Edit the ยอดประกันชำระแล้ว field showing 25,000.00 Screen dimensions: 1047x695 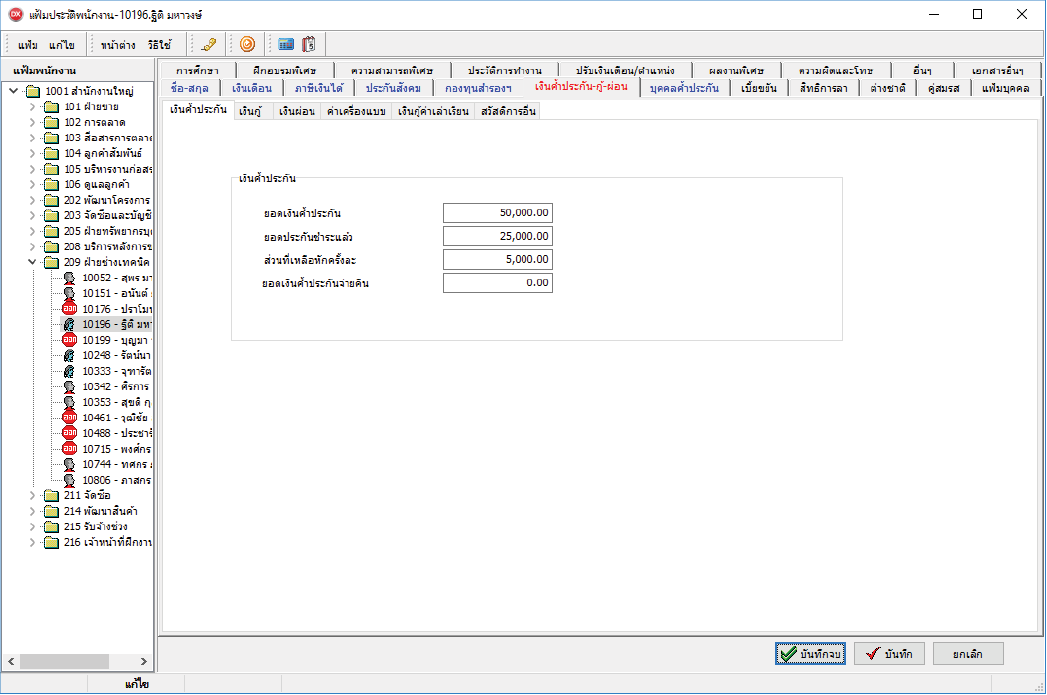pos(498,236)
